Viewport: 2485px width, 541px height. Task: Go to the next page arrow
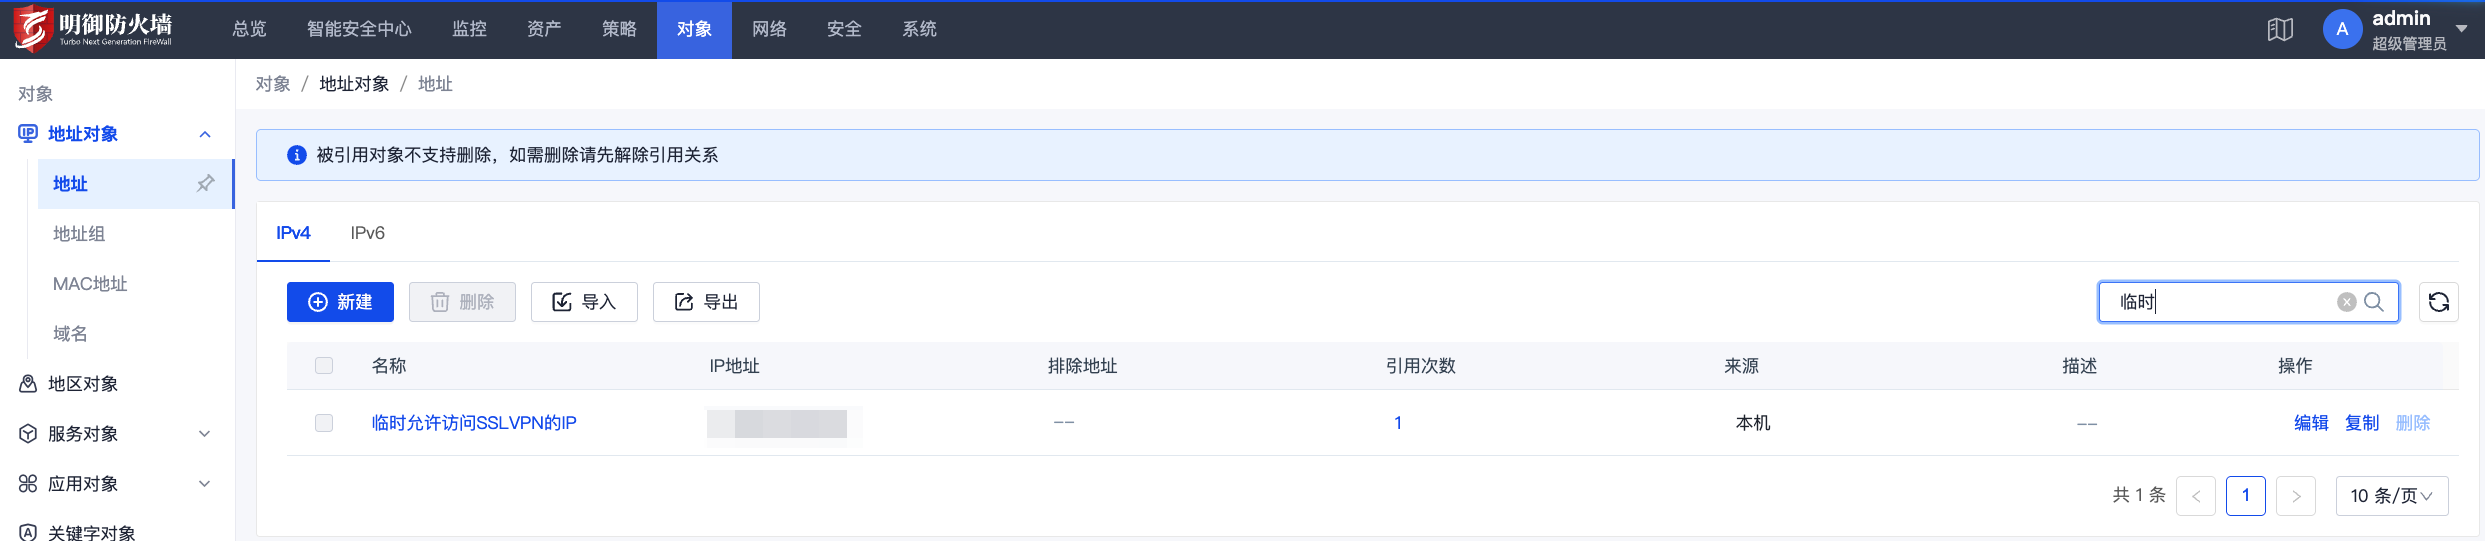tap(2296, 496)
